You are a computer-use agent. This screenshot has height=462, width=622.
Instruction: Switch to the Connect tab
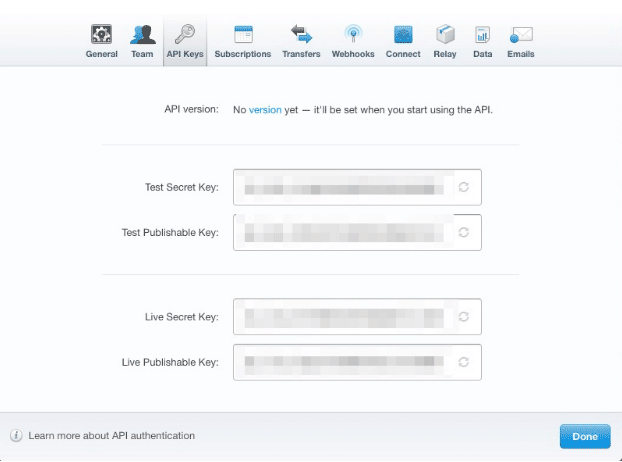[403, 41]
